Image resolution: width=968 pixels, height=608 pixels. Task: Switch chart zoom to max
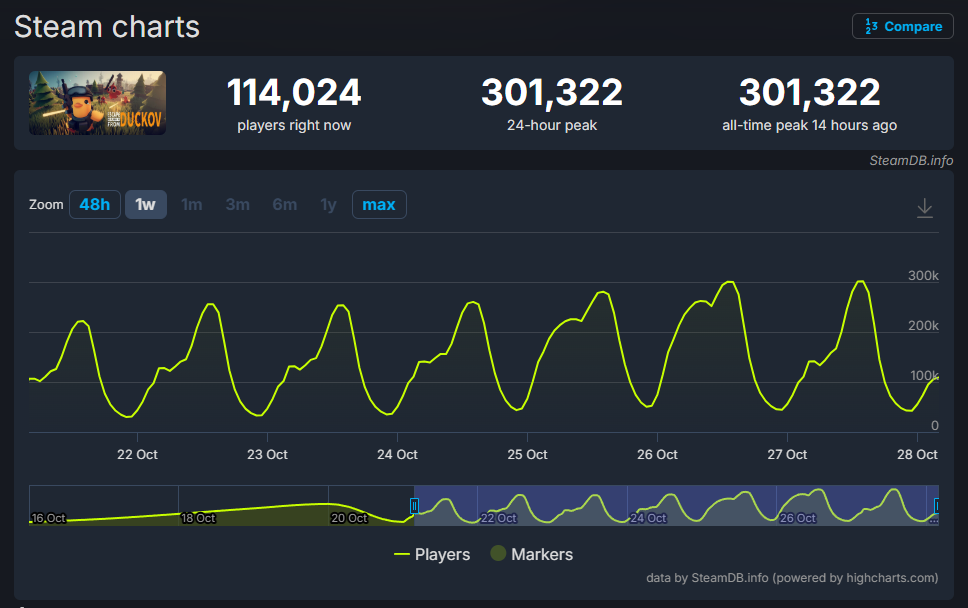(x=379, y=204)
